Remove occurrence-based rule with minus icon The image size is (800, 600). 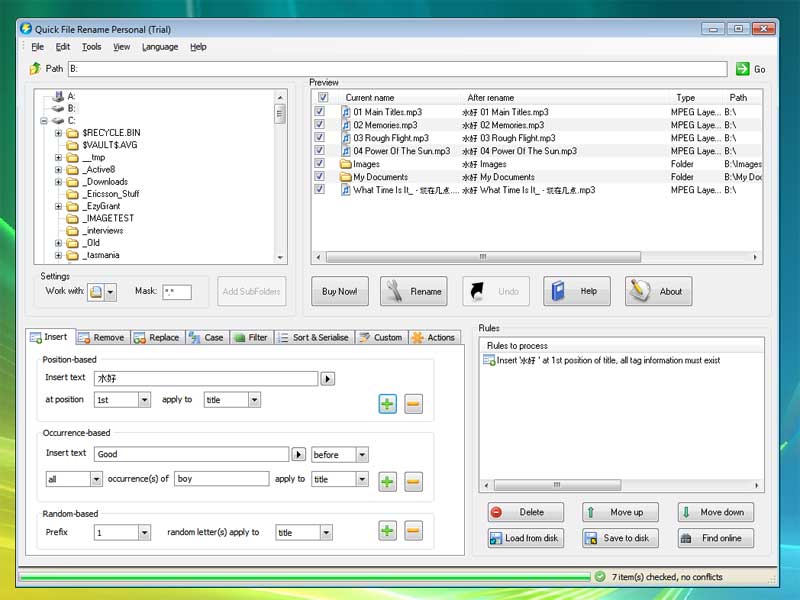click(413, 482)
